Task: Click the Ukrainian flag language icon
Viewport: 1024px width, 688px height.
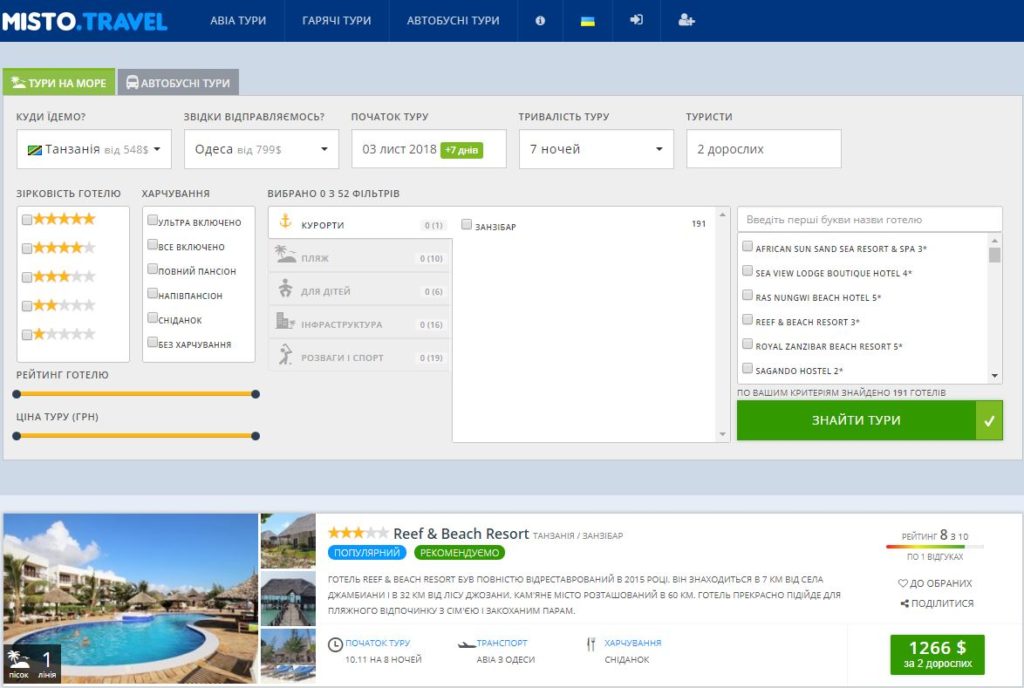Action: pyautogui.click(x=587, y=21)
